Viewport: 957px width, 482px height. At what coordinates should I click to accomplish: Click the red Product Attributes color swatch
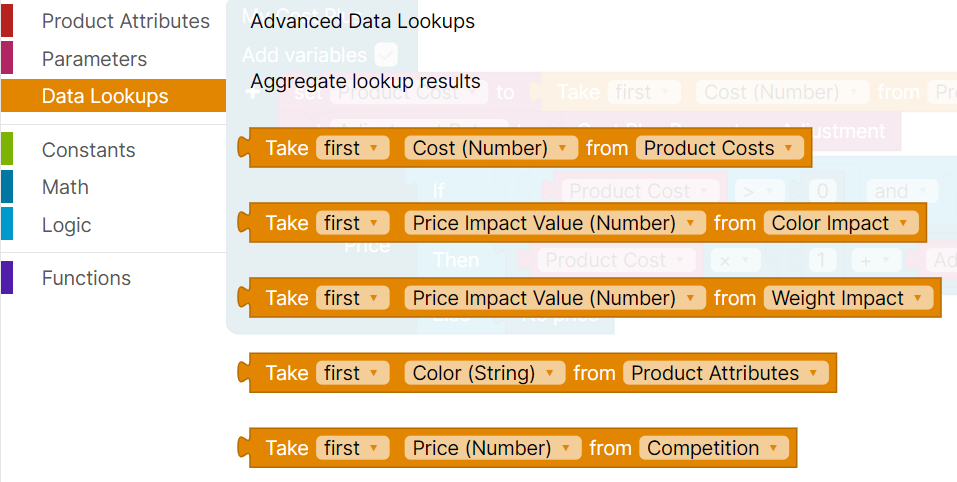point(7,21)
